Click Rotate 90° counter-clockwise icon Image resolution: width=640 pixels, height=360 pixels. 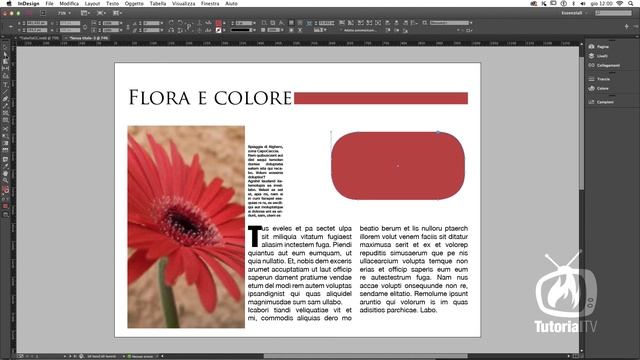tap(180, 23)
